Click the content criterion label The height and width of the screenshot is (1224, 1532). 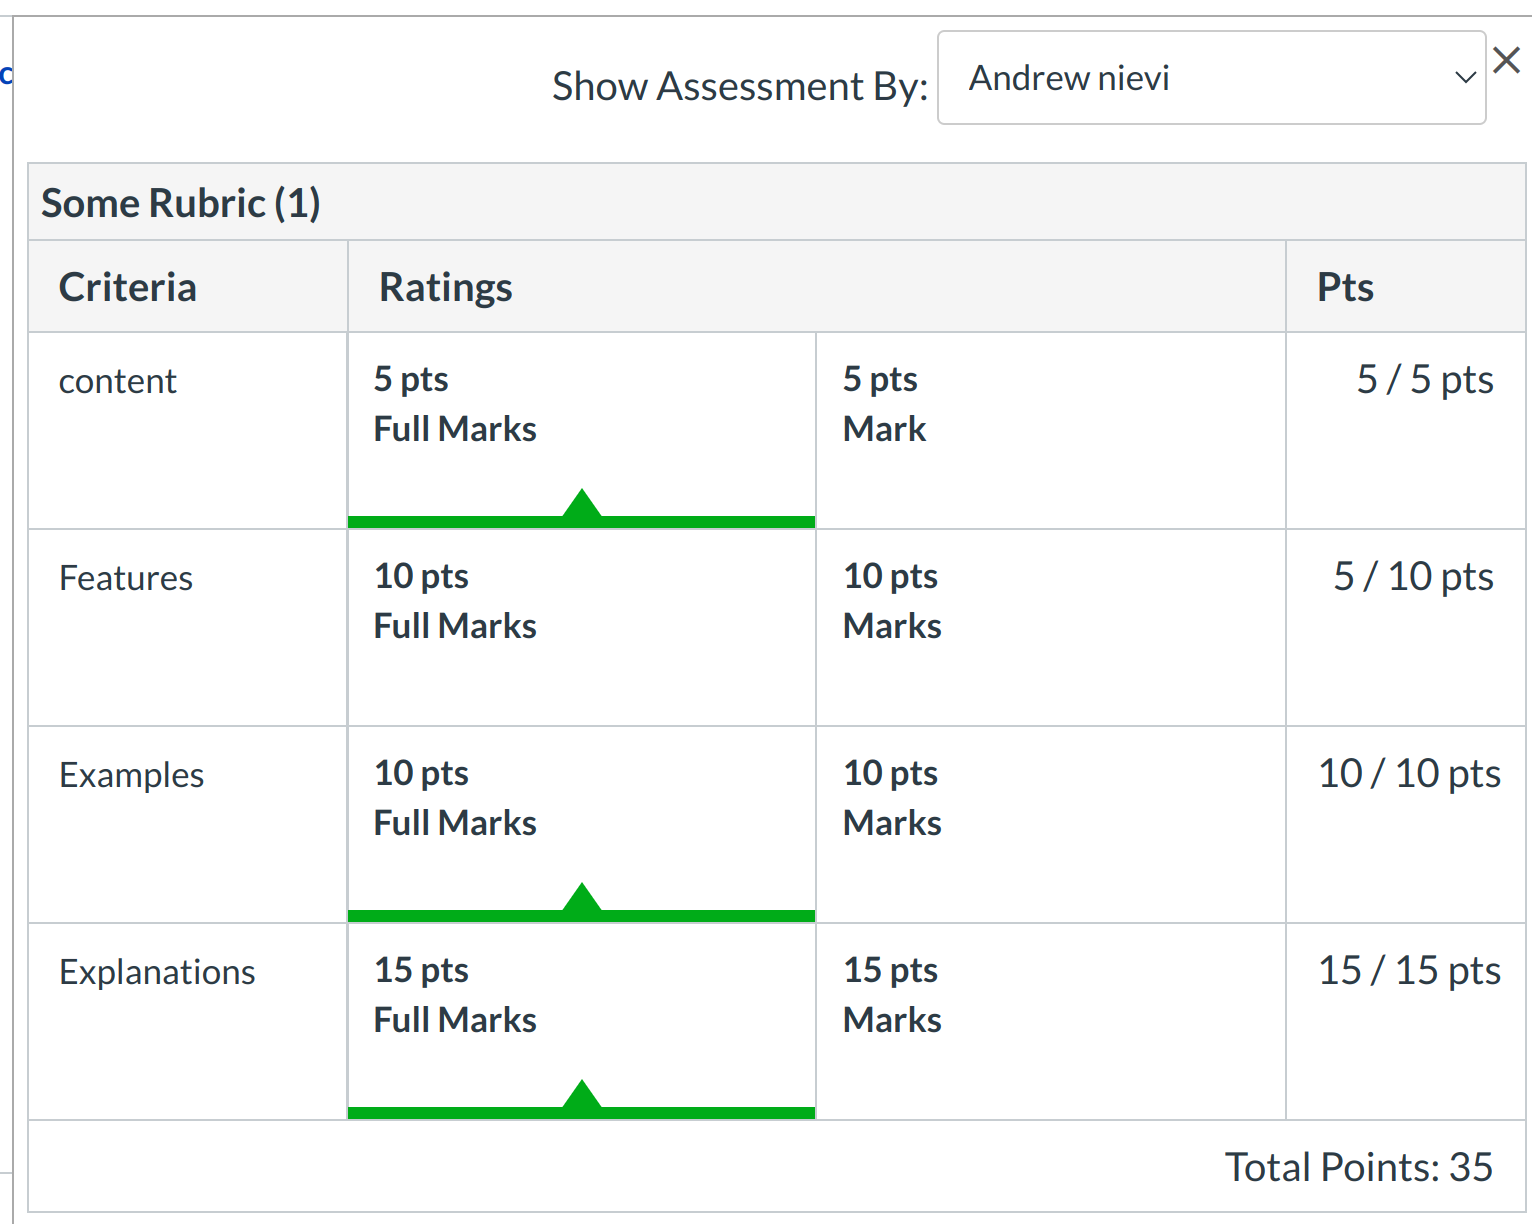coord(118,381)
